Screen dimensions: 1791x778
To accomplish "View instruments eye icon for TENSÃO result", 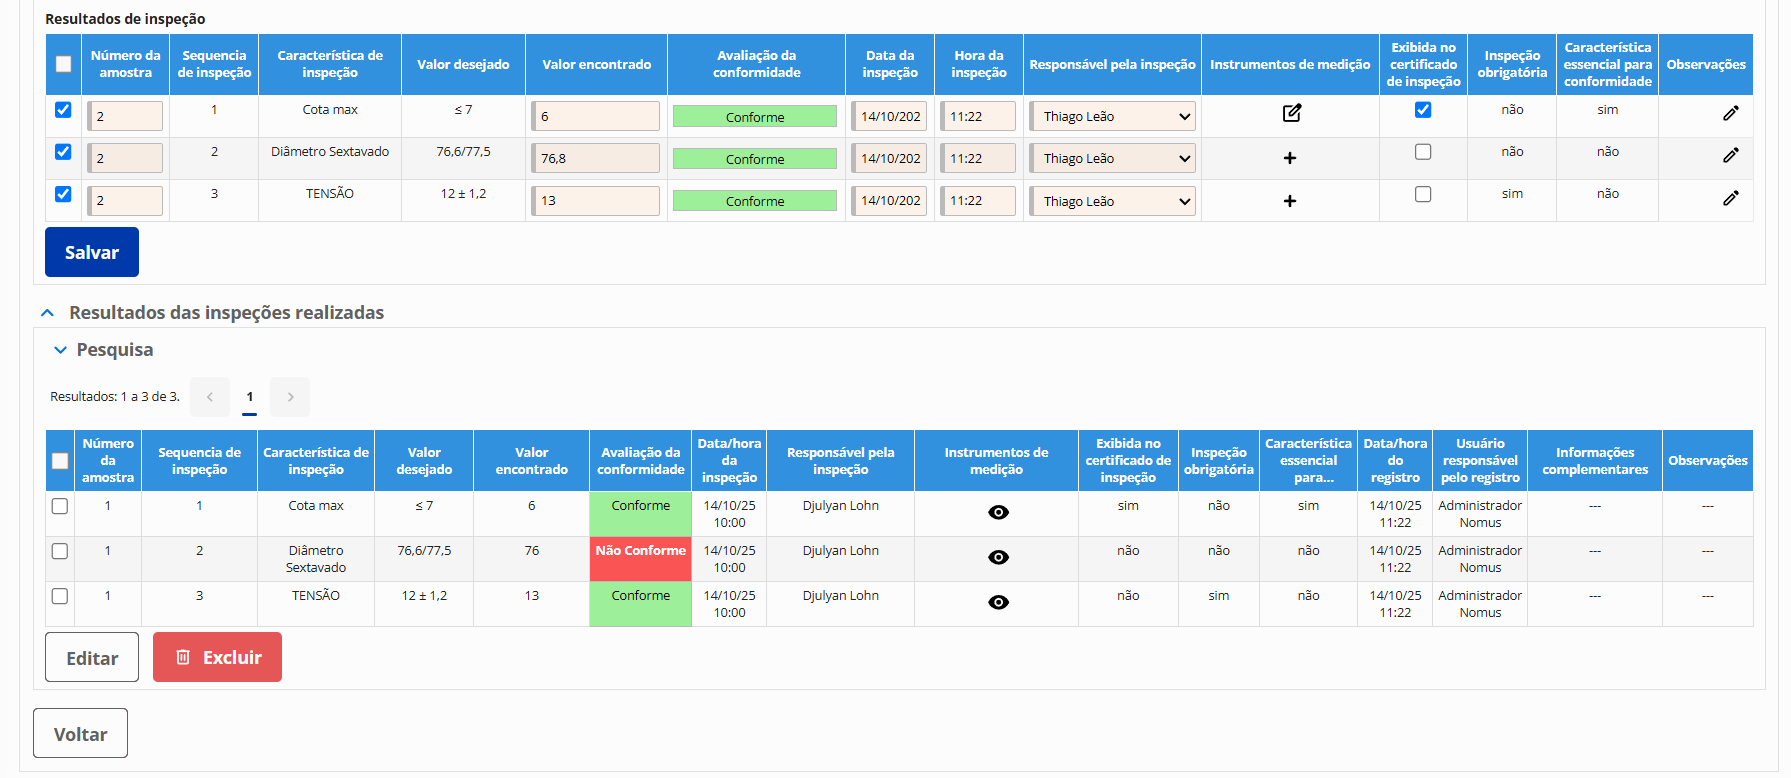I will click(x=997, y=602).
